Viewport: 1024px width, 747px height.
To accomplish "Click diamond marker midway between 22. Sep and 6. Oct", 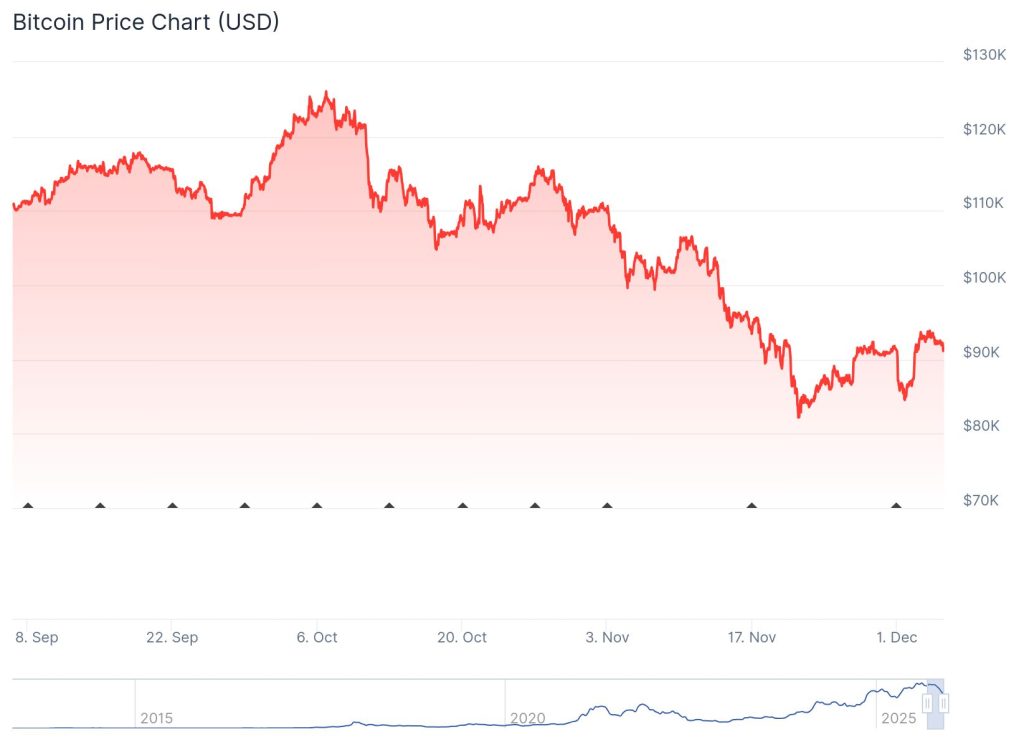I will pos(245,506).
